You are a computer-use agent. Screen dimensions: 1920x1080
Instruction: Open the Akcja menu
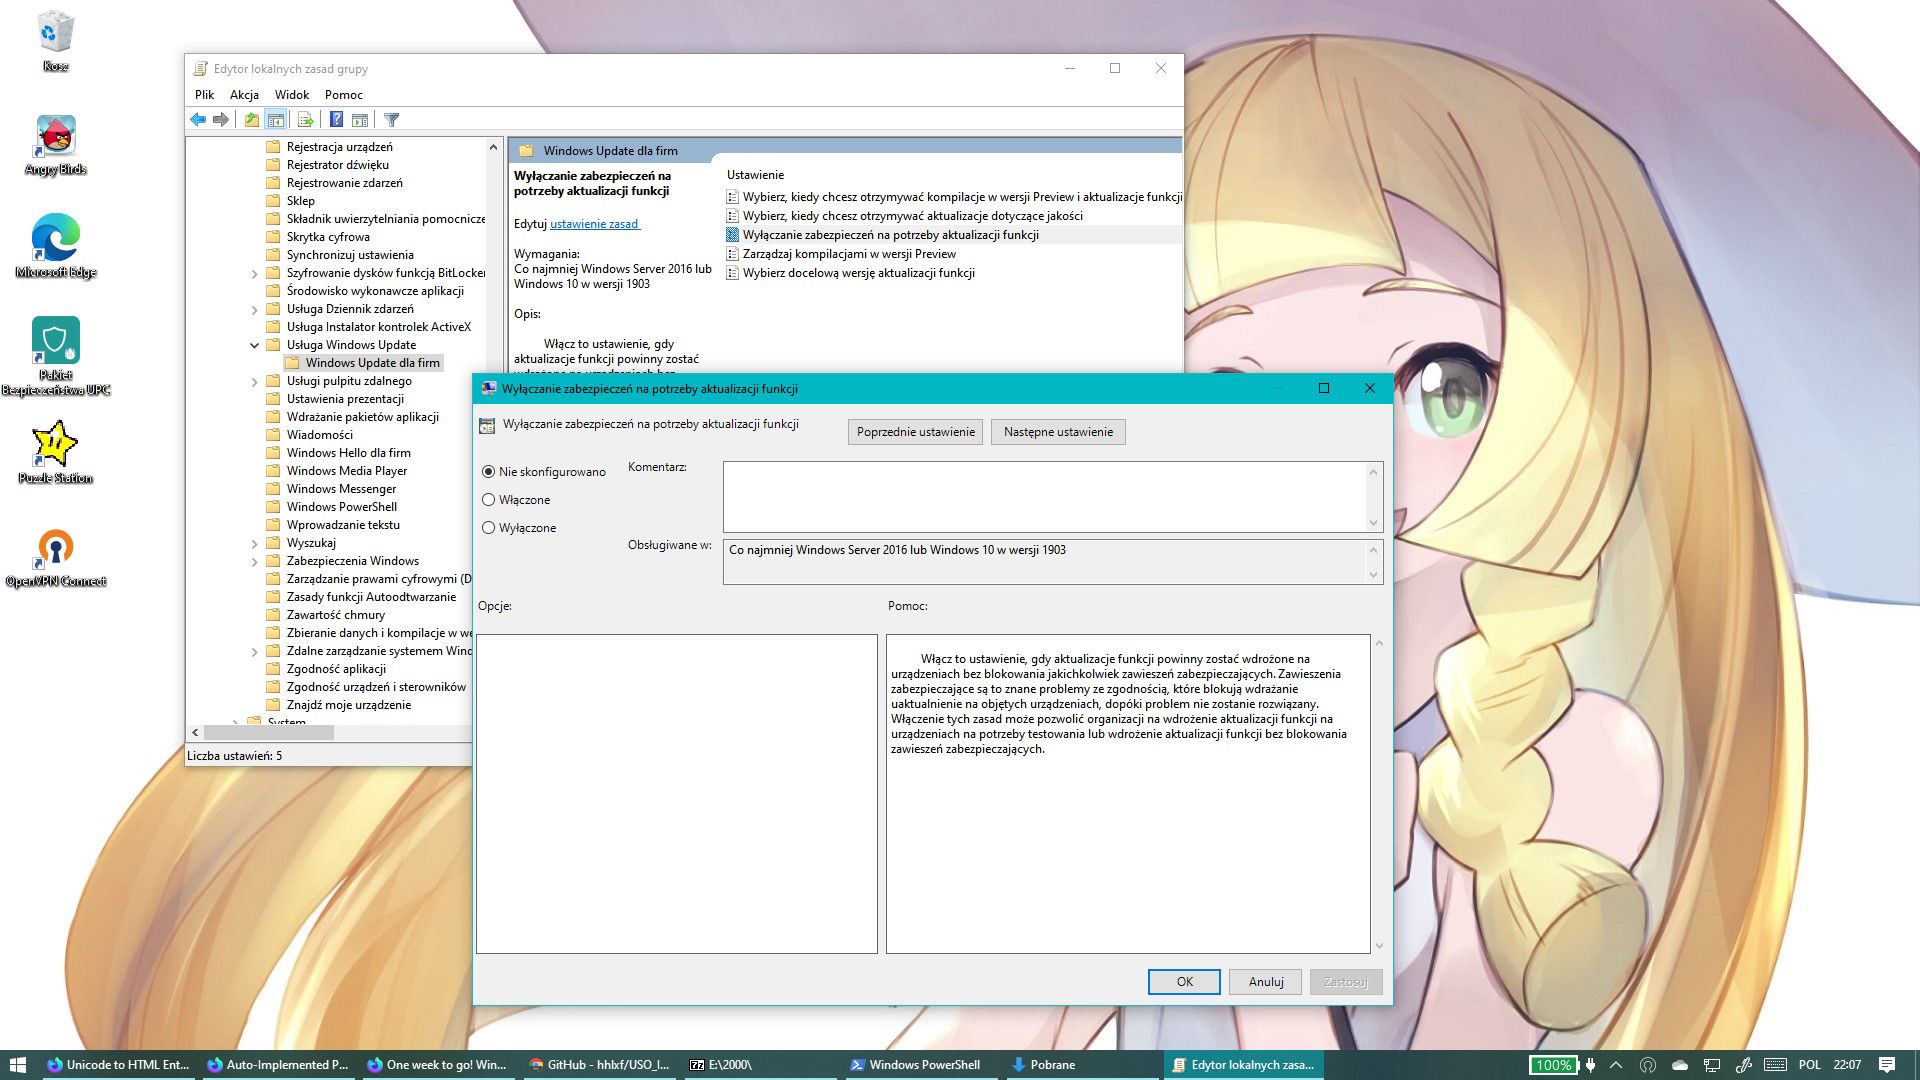pos(244,95)
